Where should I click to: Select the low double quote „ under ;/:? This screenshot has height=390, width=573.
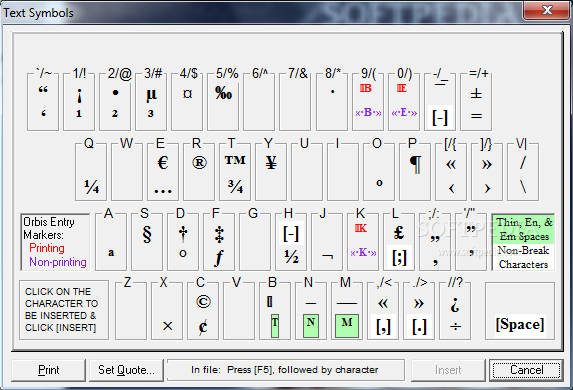[x=435, y=239]
